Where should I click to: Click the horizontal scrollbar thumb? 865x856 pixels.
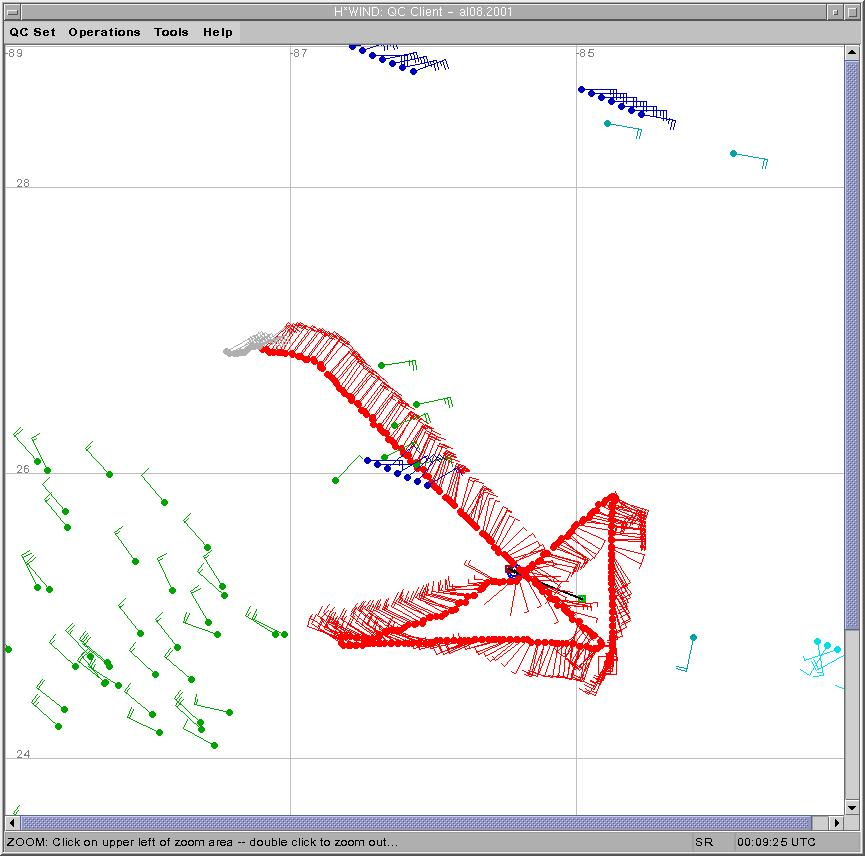[x=420, y=822]
